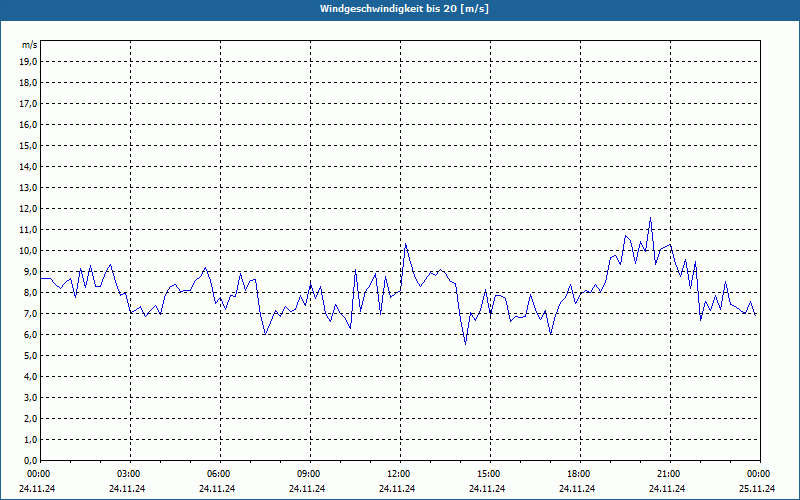Click the 7,0 y-axis label

pyautogui.click(x=31, y=314)
